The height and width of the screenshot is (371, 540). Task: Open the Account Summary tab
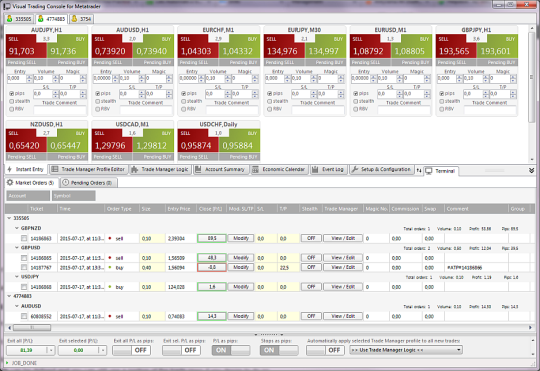click(220, 169)
